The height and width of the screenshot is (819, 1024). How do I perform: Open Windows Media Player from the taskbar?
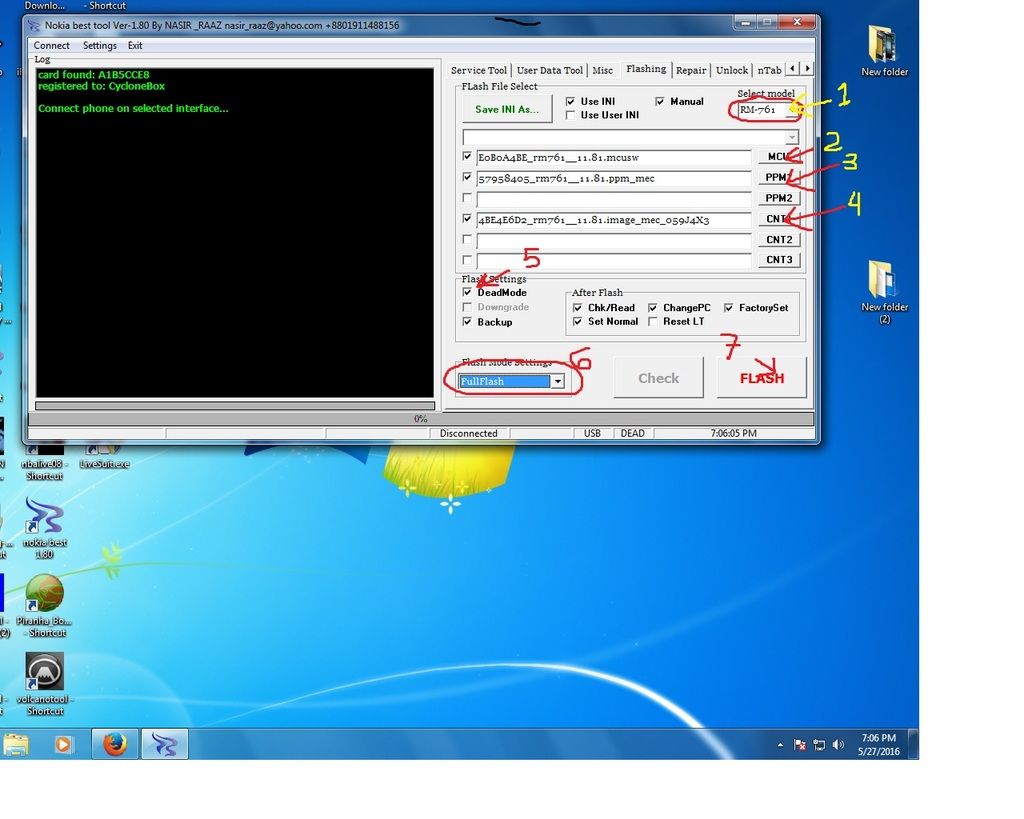tap(63, 744)
